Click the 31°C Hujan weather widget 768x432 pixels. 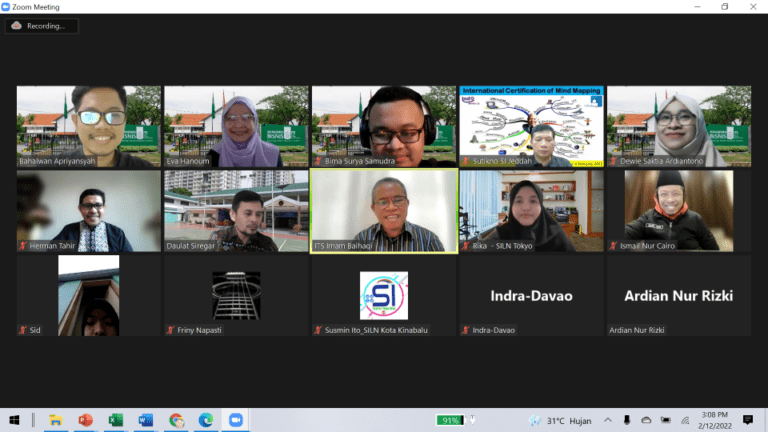point(562,420)
